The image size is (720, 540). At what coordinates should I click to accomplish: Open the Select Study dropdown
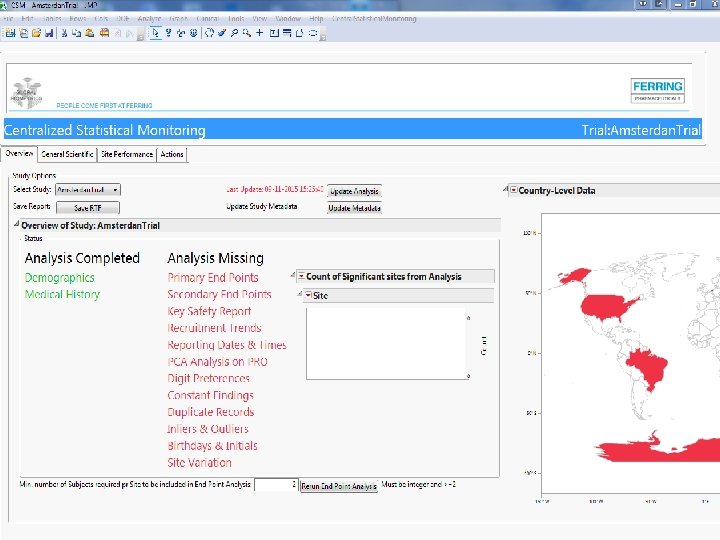pos(88,190)
